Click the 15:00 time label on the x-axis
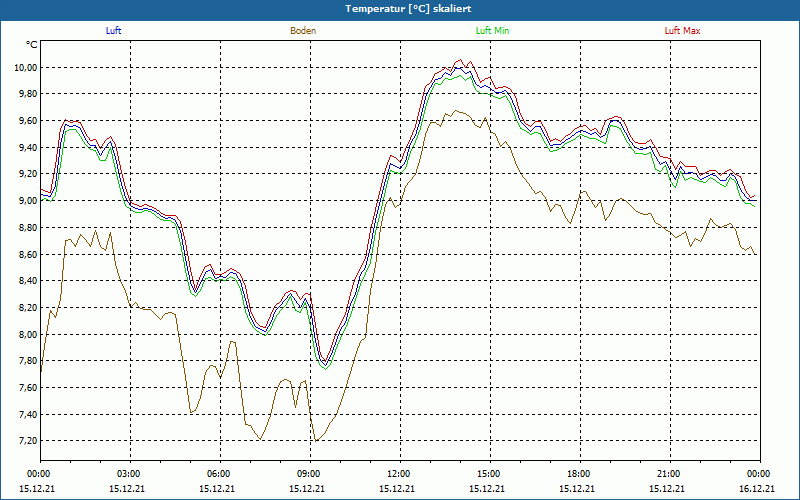 (x=490, y=474)
